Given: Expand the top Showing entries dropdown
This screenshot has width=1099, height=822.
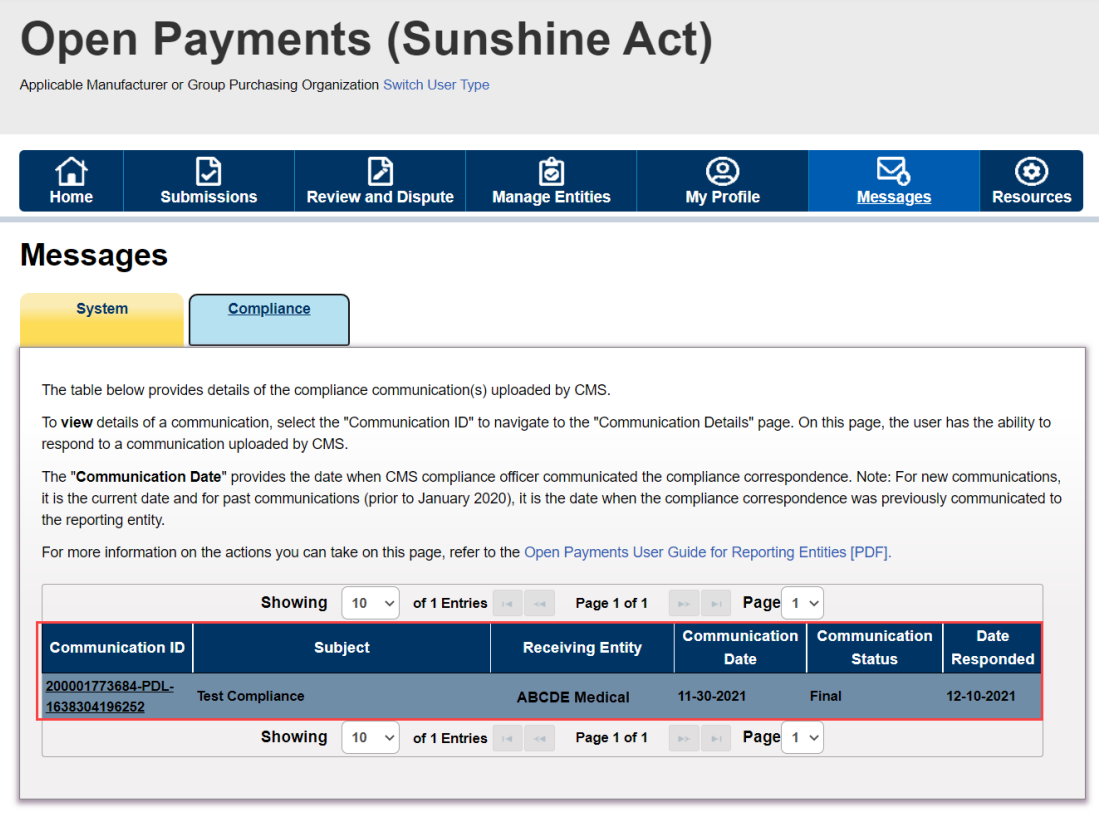Looking at the screenshot, I should coord(370,603).
